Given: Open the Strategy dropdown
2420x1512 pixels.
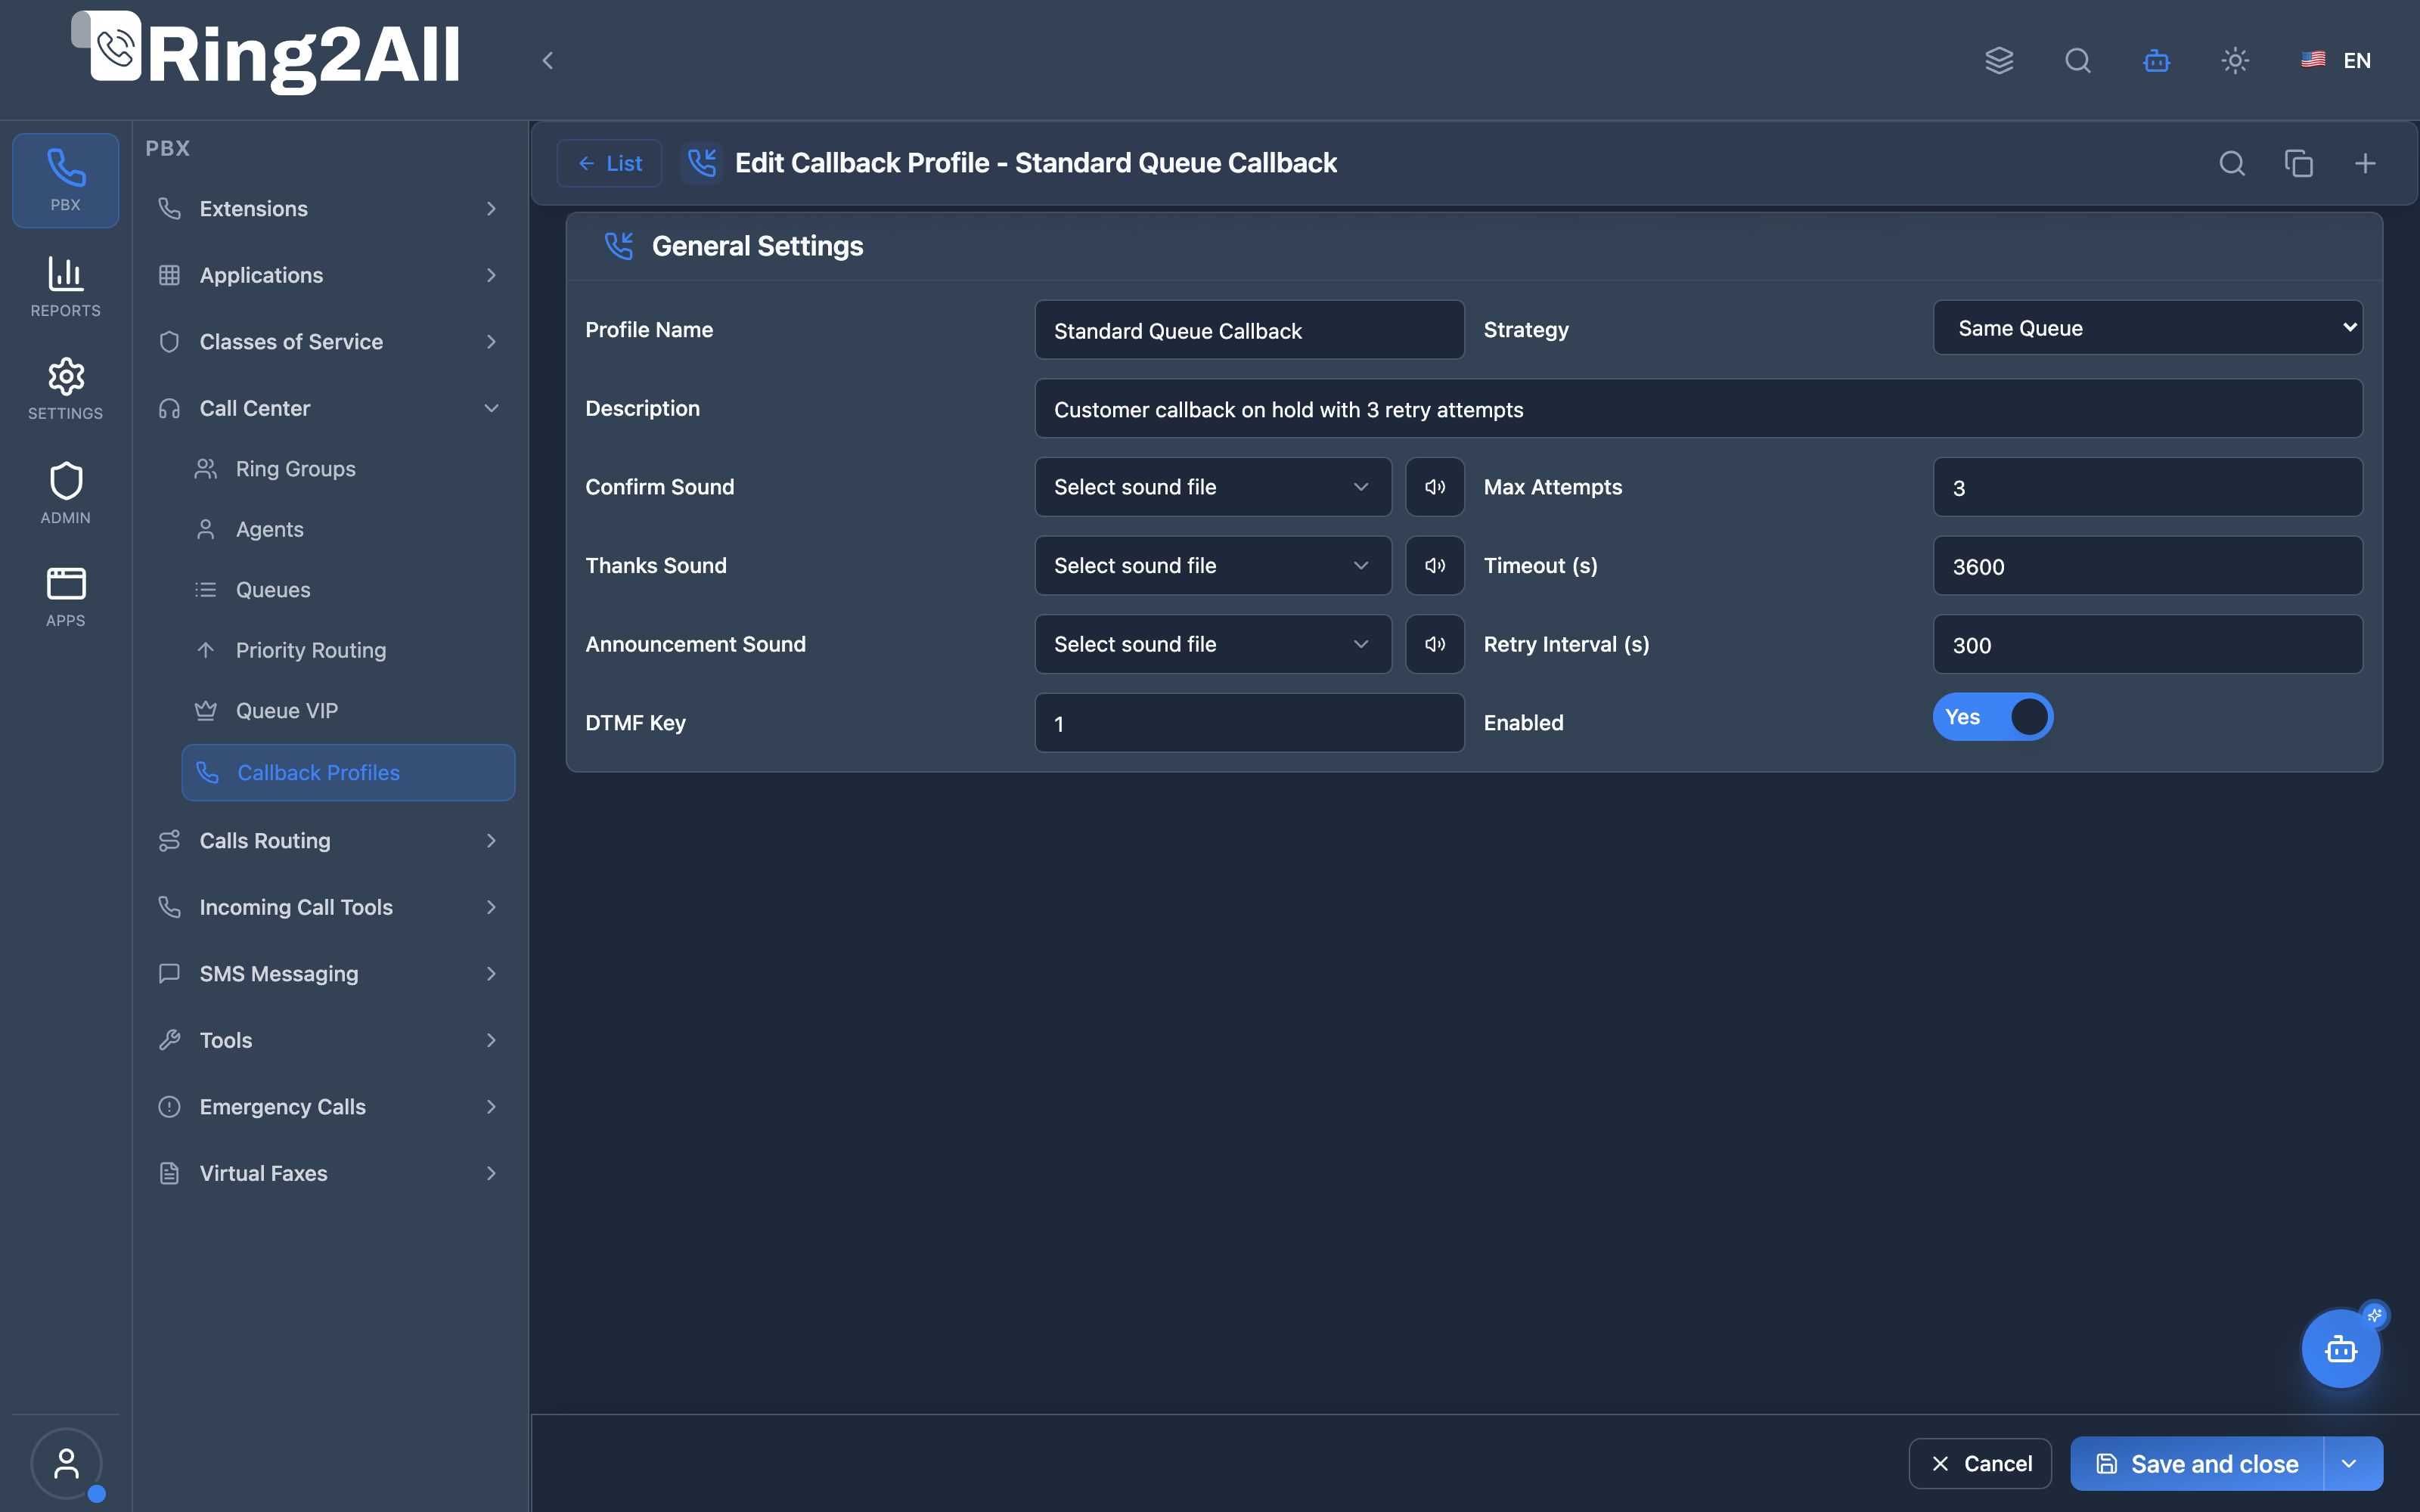Looking at the screenshot, I should coord(2147,328).
